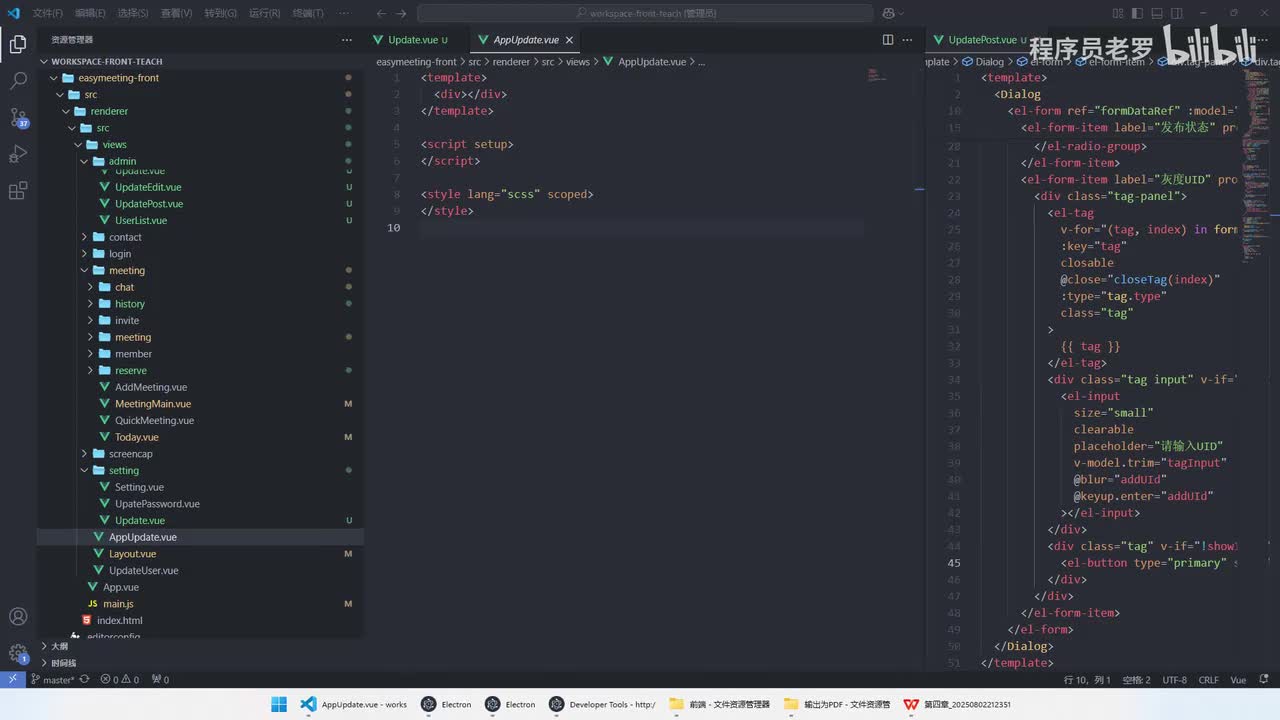Screen dimensions: 1280x720
Task: Click the master* branch in status bar
Action: coord(52,679)
